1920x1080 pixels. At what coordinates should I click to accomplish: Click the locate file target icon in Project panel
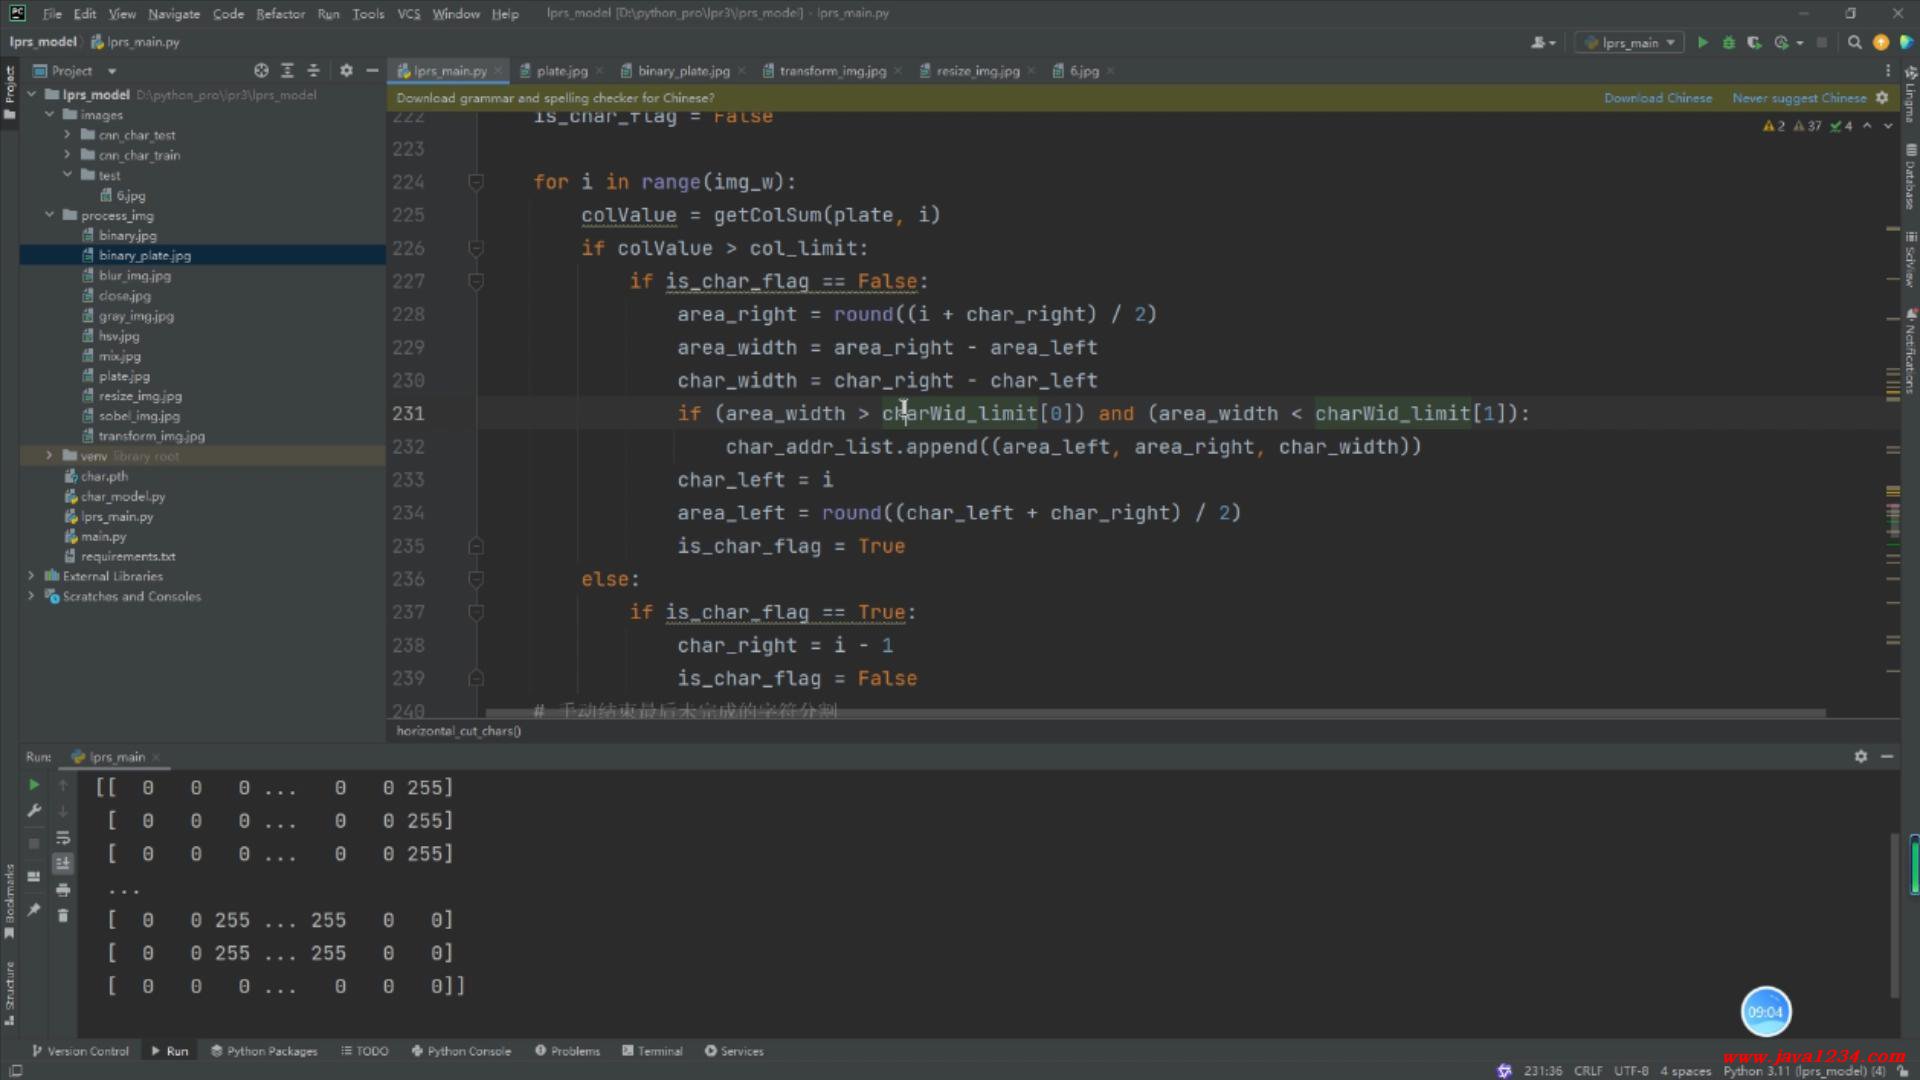[x=261, y=71]
